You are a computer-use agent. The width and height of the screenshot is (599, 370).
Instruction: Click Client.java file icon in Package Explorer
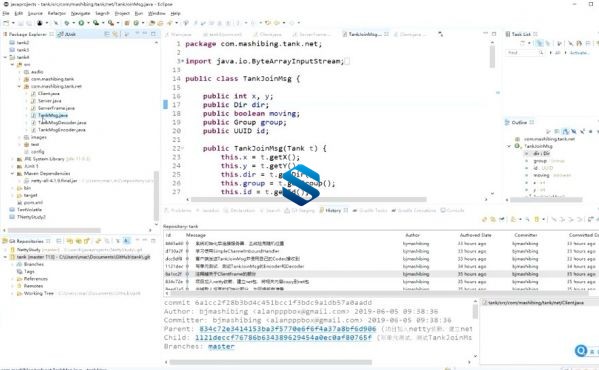[33, 94]
